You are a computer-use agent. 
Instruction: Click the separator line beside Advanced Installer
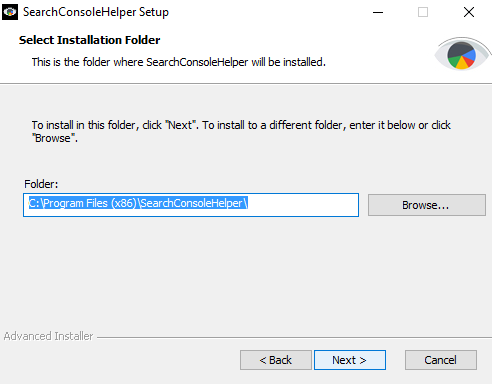click(294, 337)
